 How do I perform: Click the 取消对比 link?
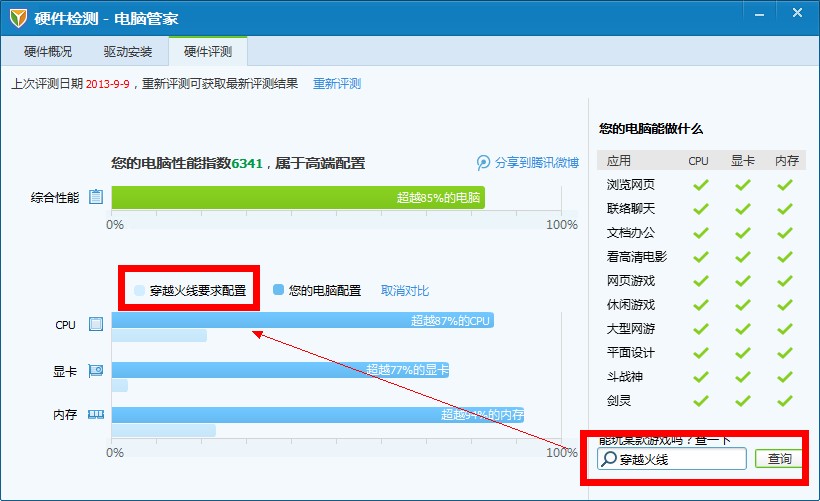point(405,291)
